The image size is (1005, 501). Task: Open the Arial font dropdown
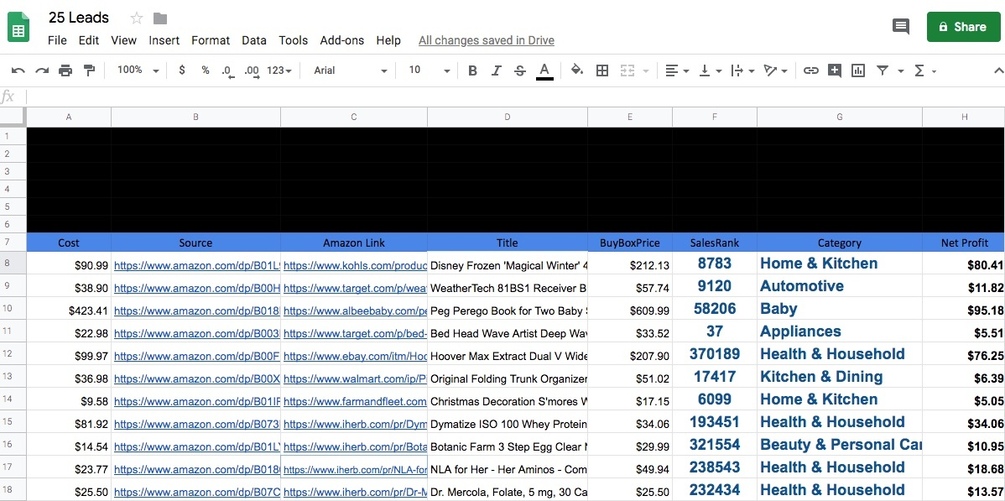pos(350,70)
